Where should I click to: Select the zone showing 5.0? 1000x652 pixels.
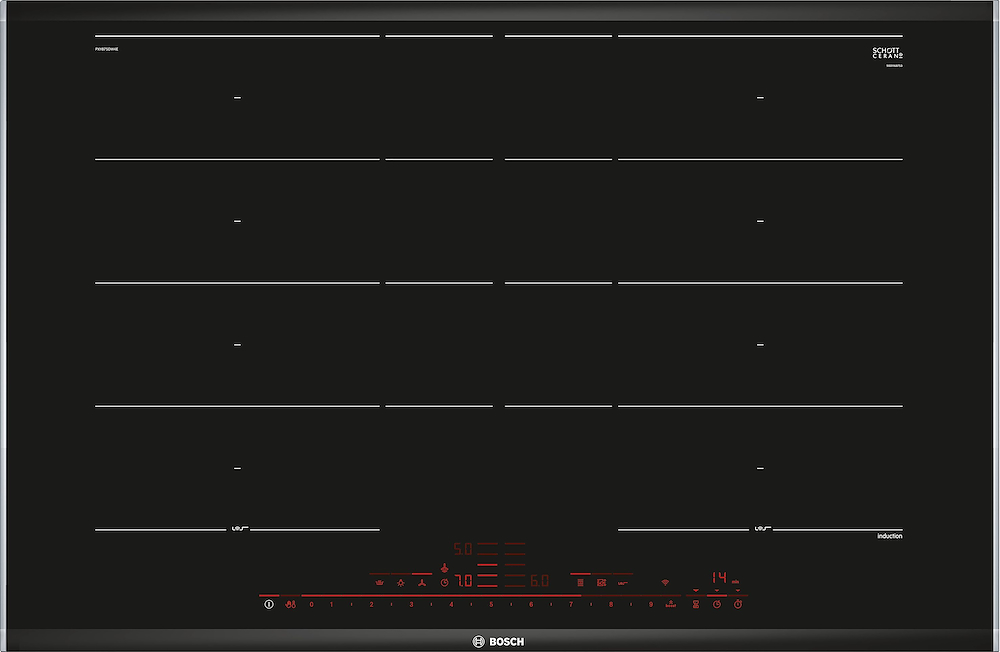[x=463, y=549]
